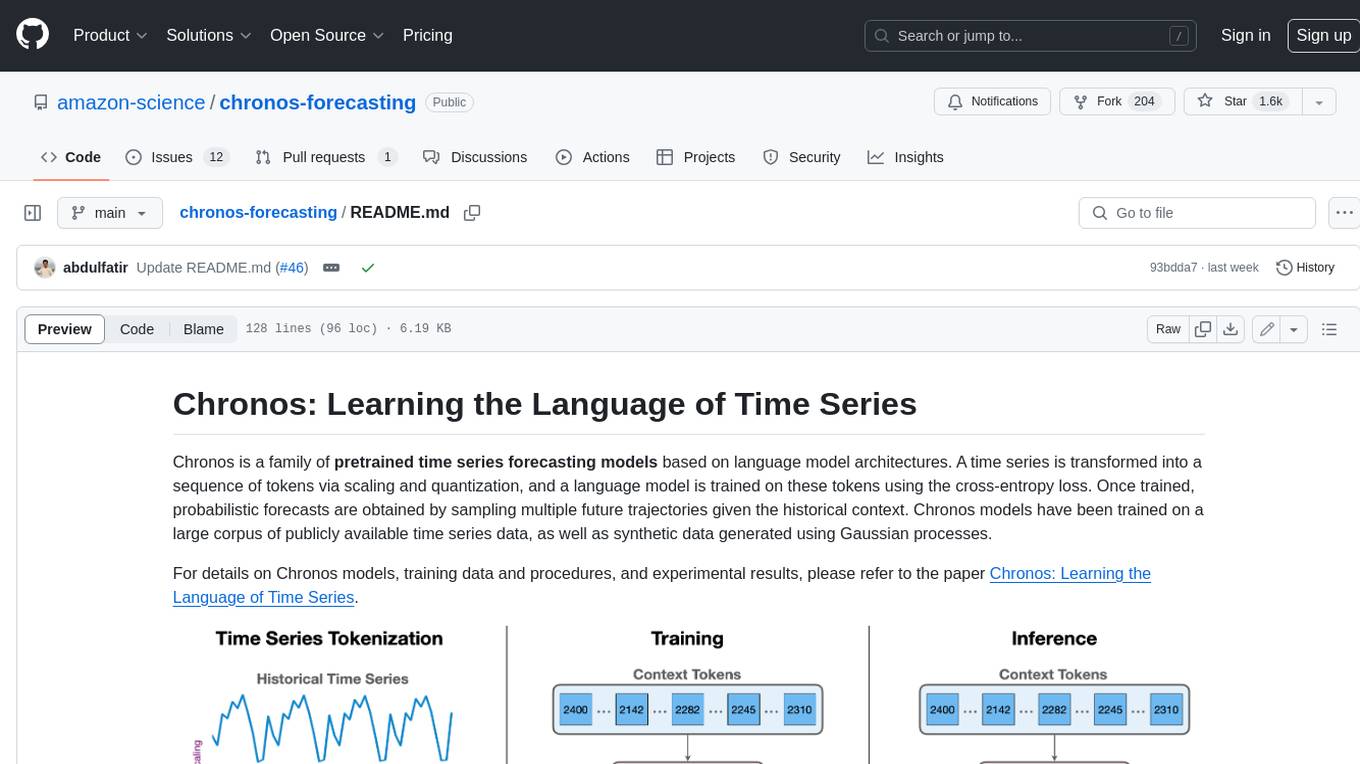The image size is (1360, 764).
Task: Expand the file tree side panel
Action: tap(32, 213)
